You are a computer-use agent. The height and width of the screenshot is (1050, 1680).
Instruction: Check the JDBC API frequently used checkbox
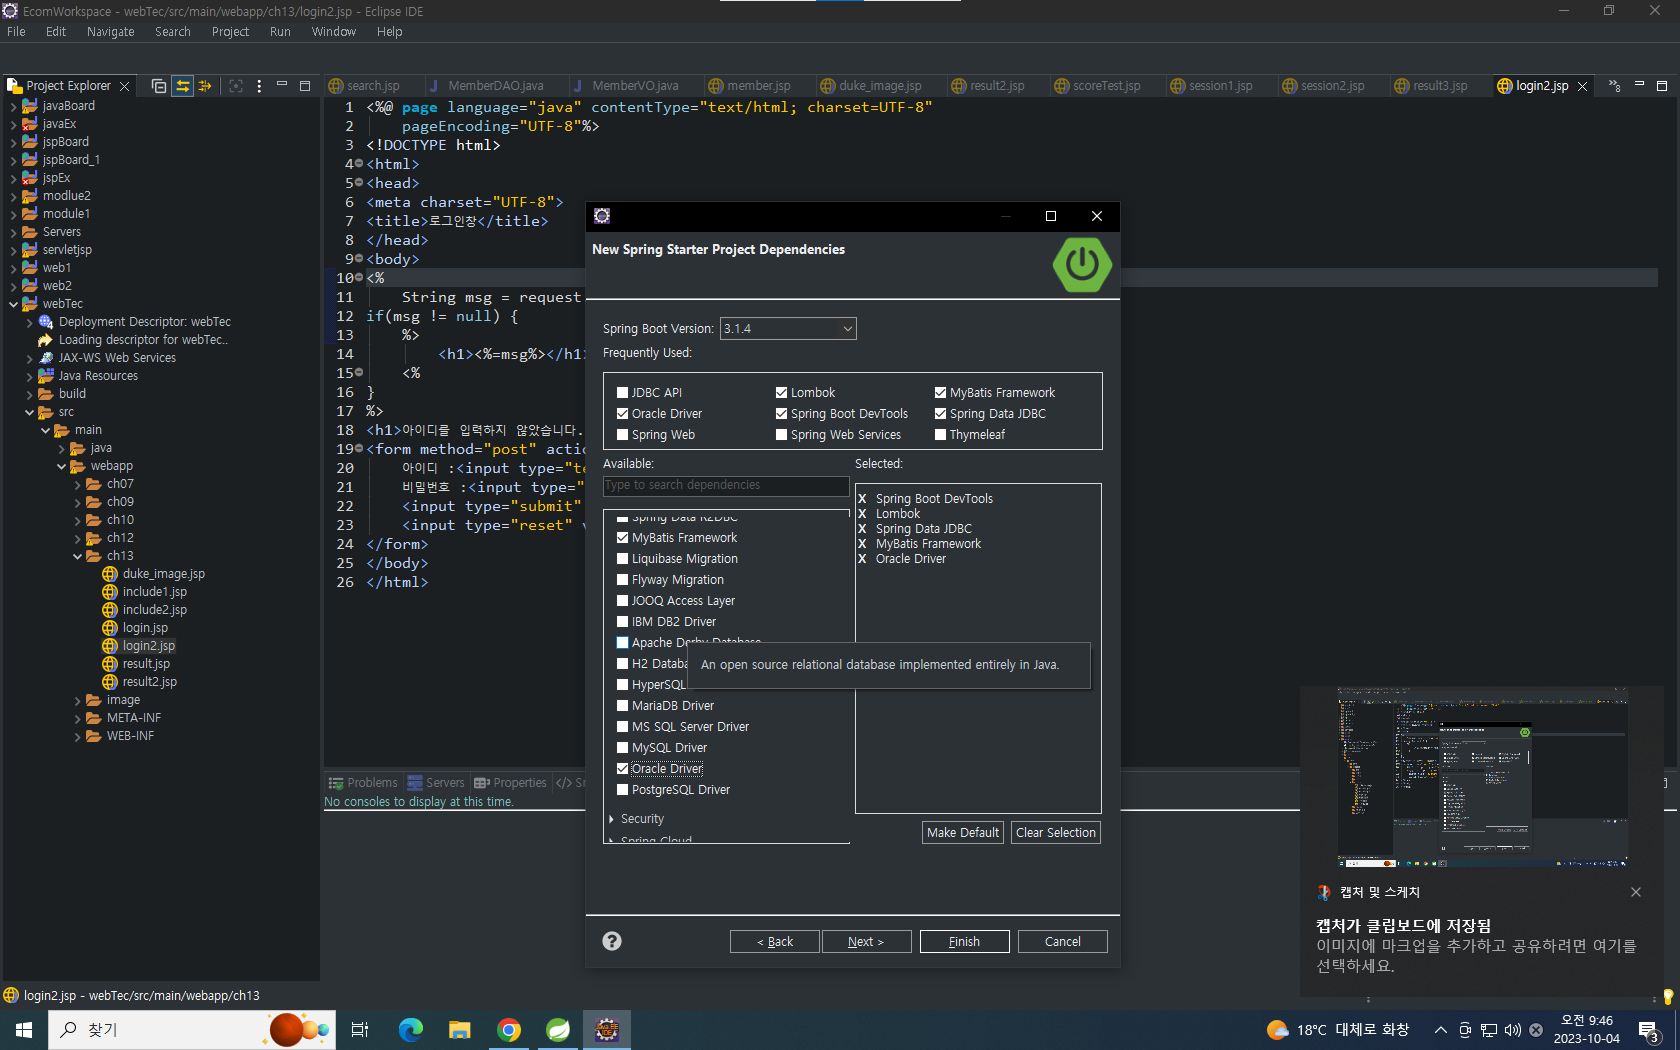622,393
